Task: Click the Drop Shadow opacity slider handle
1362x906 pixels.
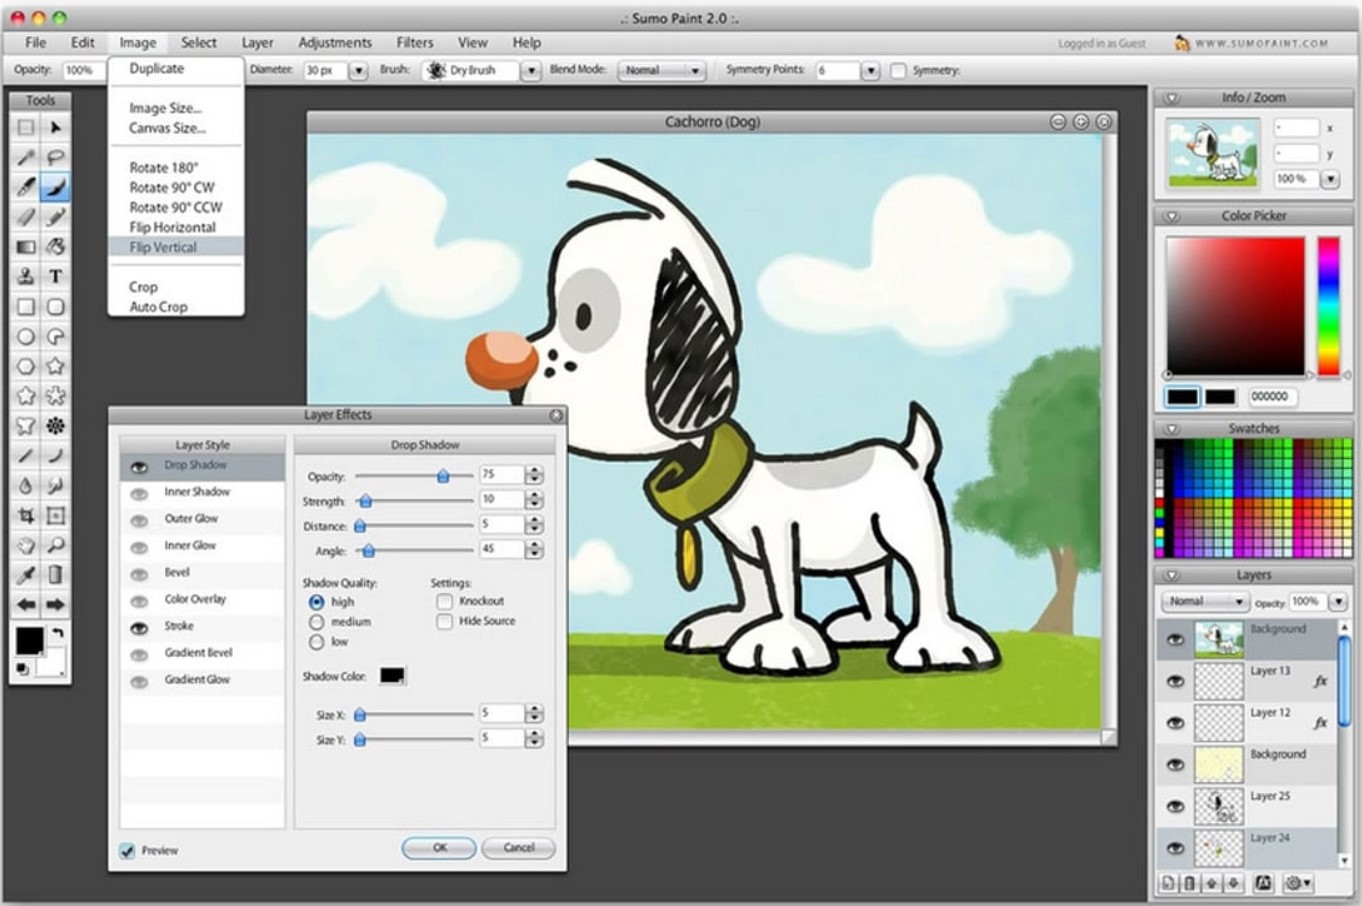Action: pos(442,476)
